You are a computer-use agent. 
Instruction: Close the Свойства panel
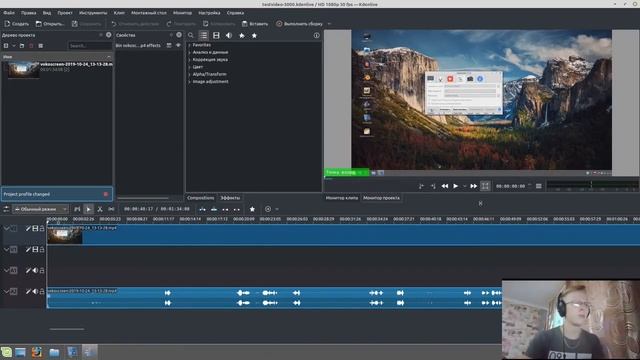click(x=179, y=35)
